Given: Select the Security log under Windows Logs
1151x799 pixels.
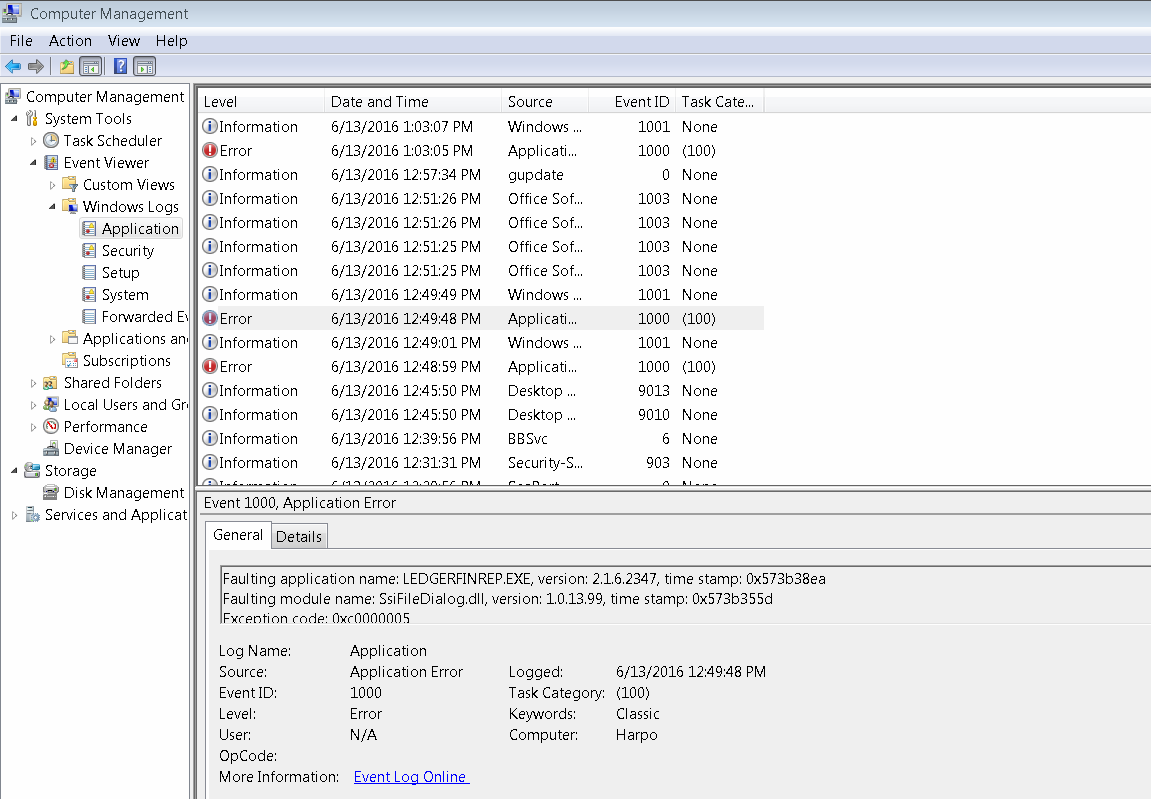Looking at the screenshot, I should pos(127,251).
